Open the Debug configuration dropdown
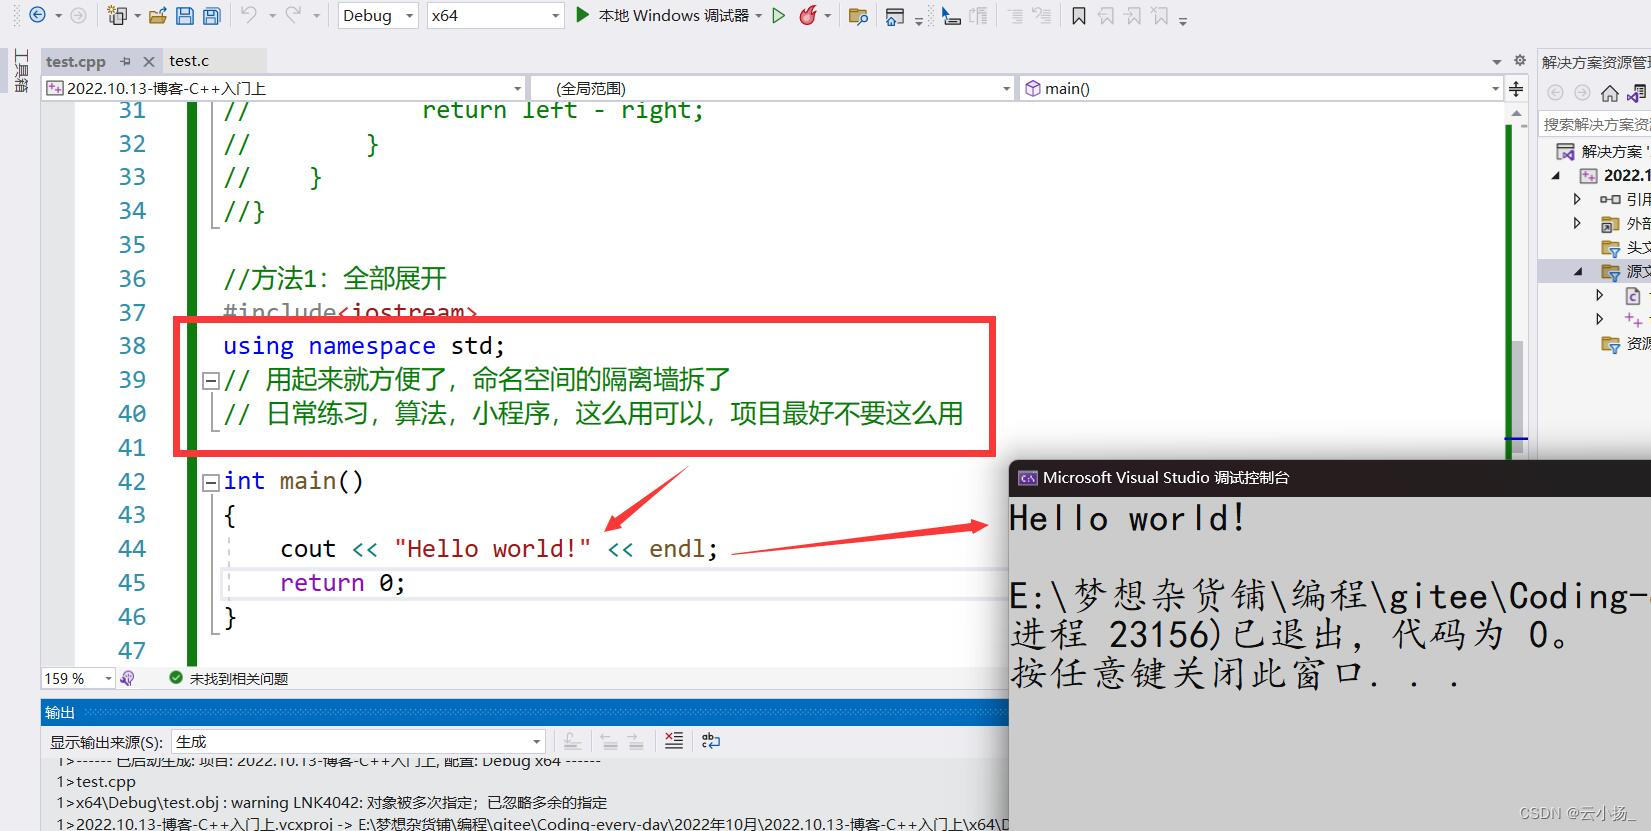Screen dimensions: 1651x831 [x=378, y=15]
